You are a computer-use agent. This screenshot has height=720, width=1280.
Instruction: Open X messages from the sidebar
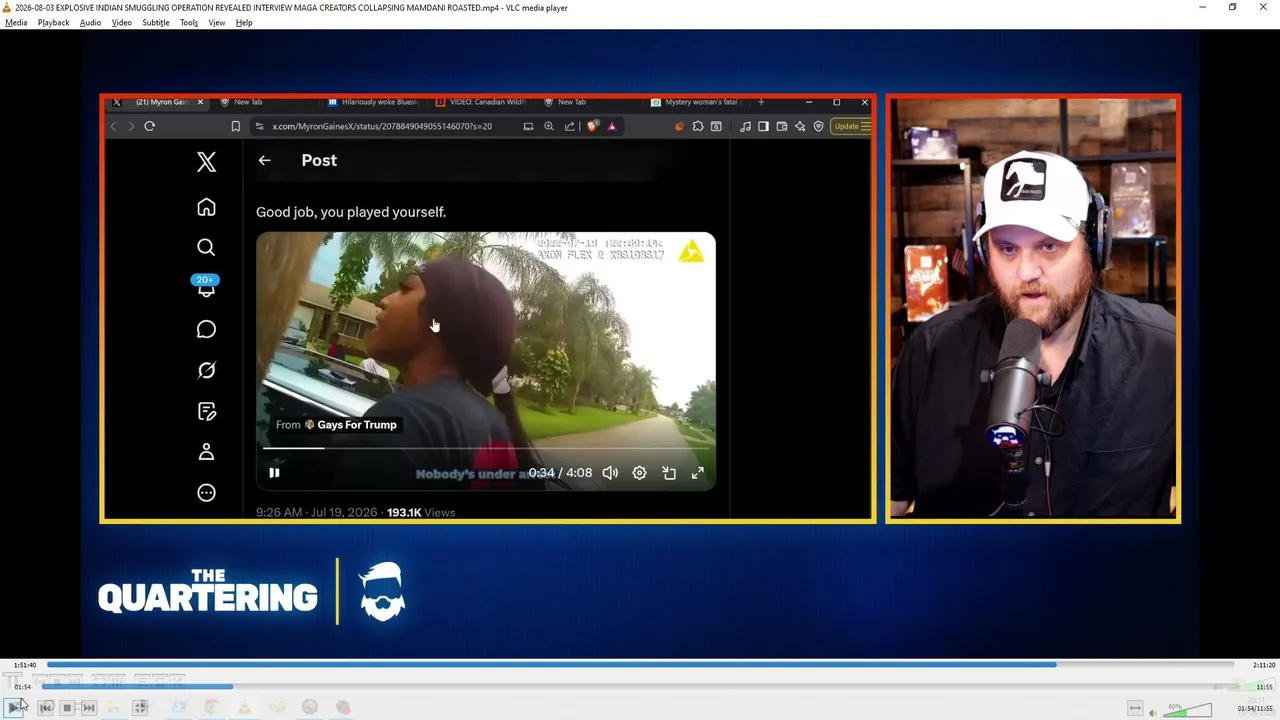pyautogui.click(x=206, y=329)
